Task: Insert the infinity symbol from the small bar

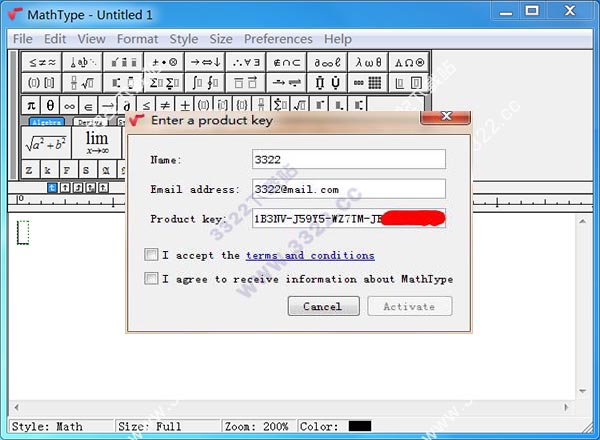Action: point(69,105)
